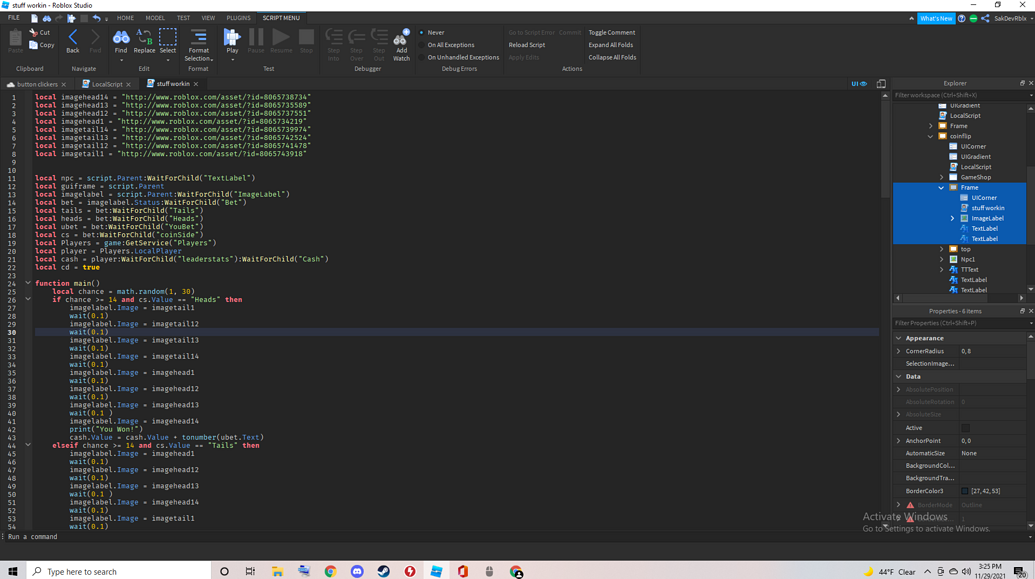
Task: Switch to the PLUGINS ribbon tab
Action: [238, 18]
